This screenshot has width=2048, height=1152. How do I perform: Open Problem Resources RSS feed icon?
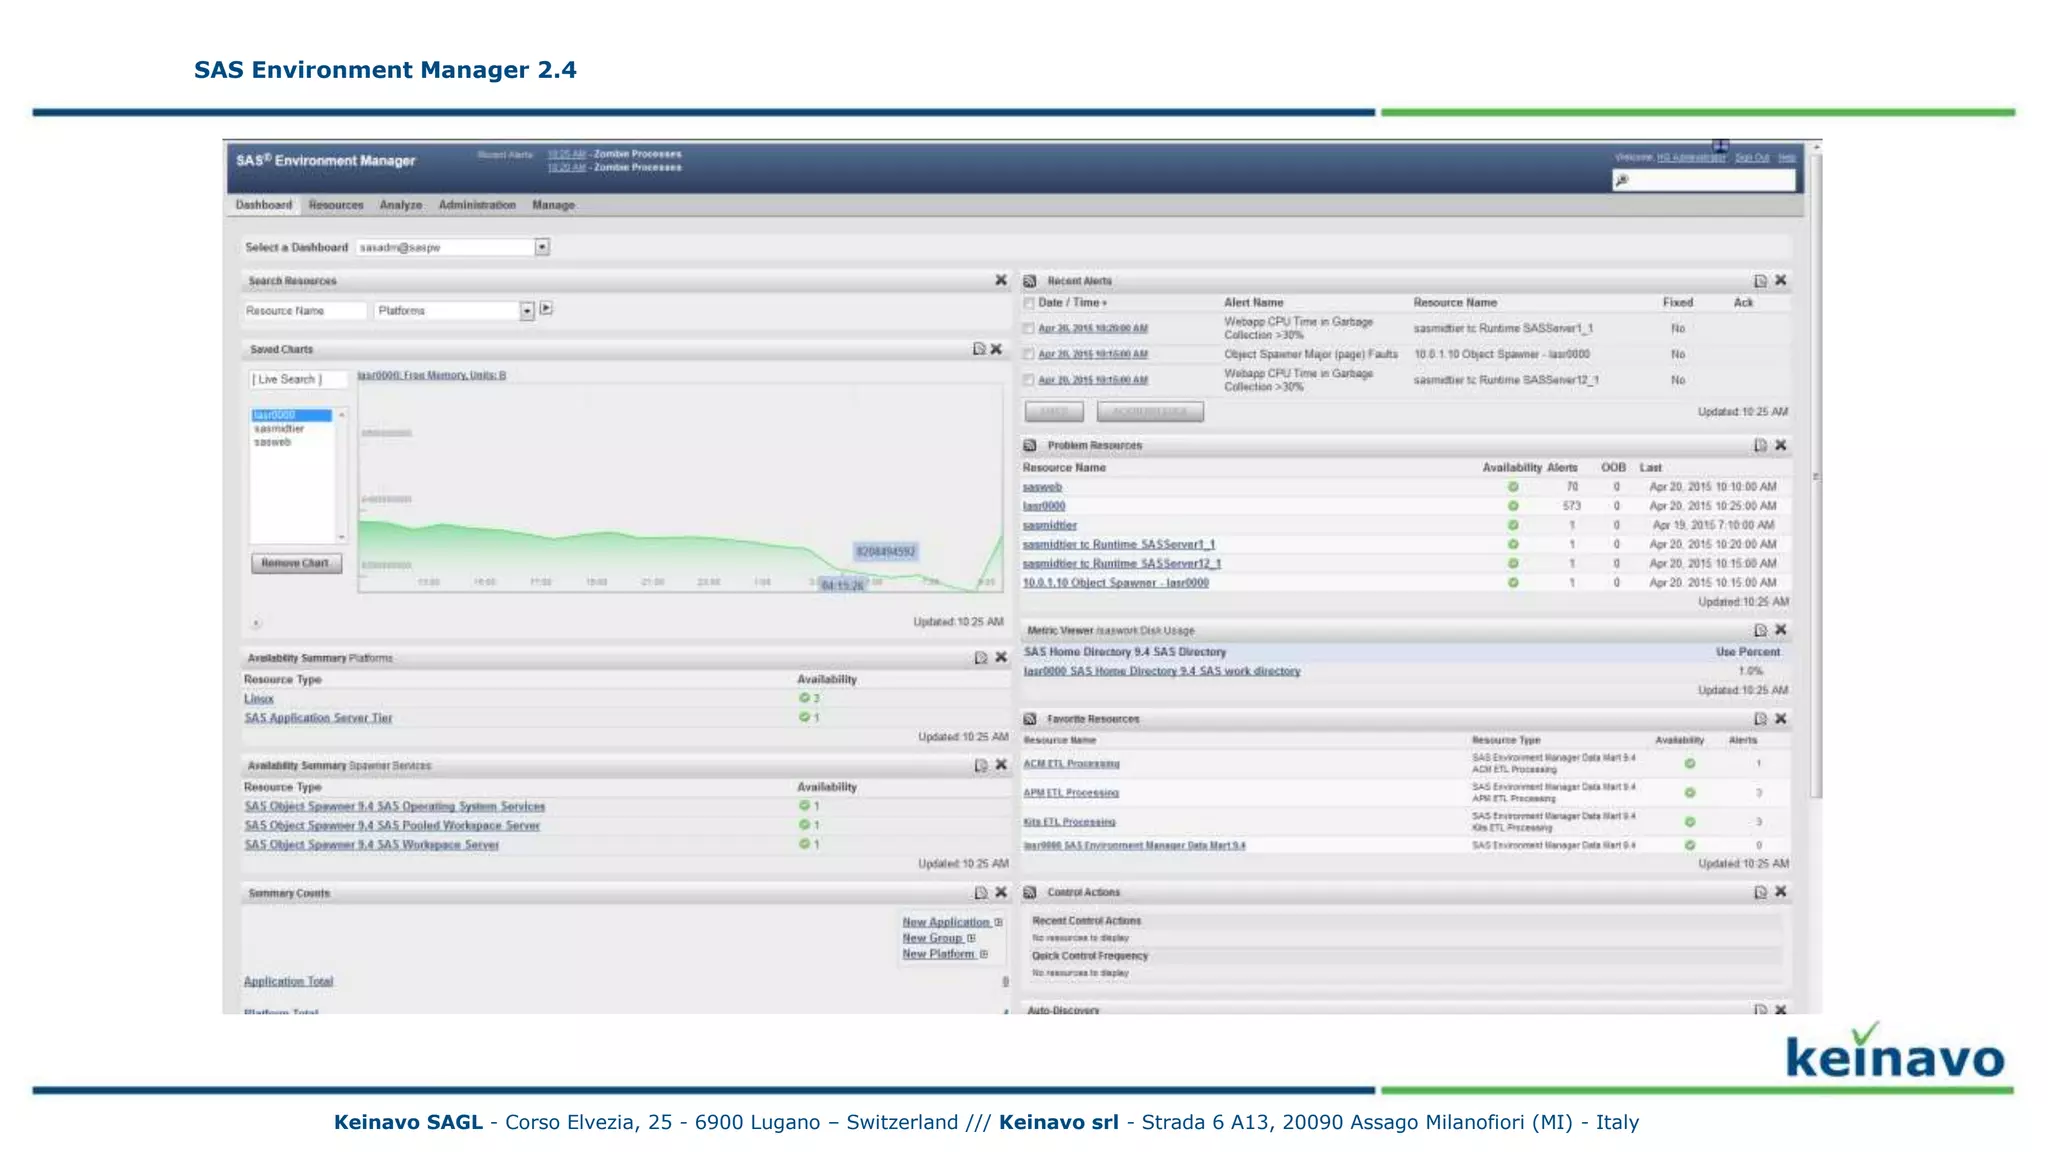click(x=1030, y=445)
